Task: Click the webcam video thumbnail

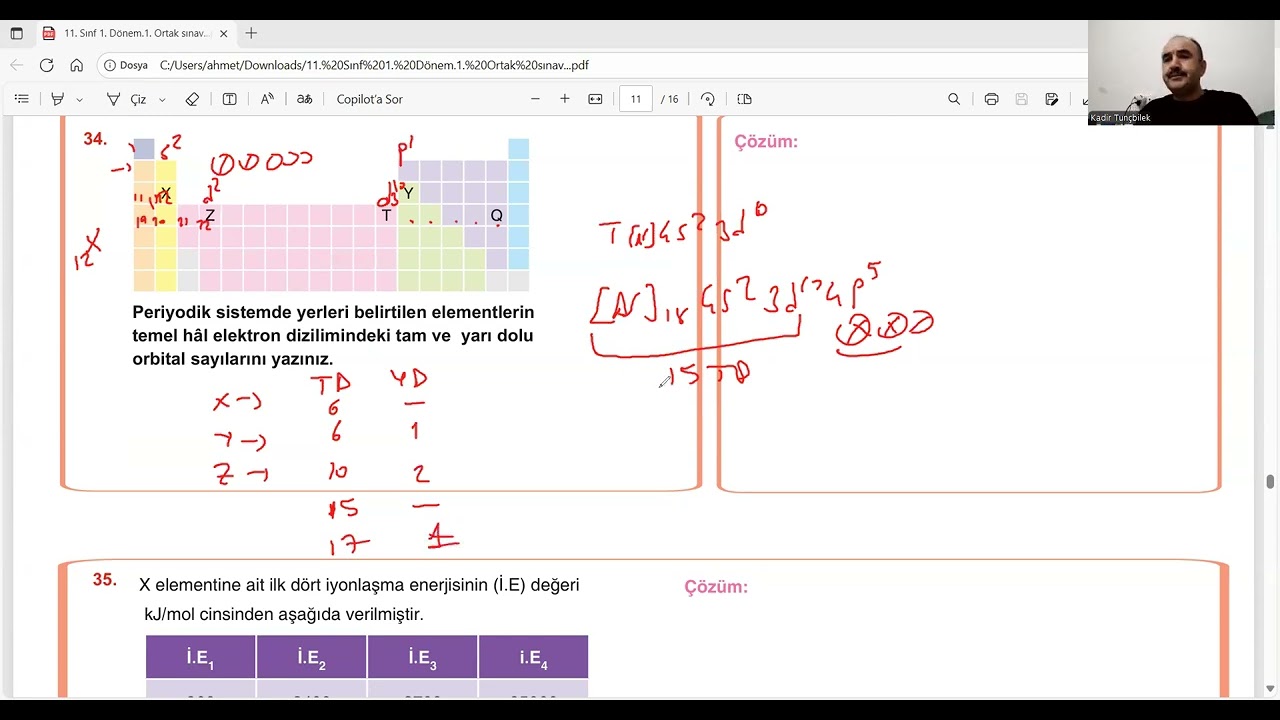Action: click(x=1183, y=72)
